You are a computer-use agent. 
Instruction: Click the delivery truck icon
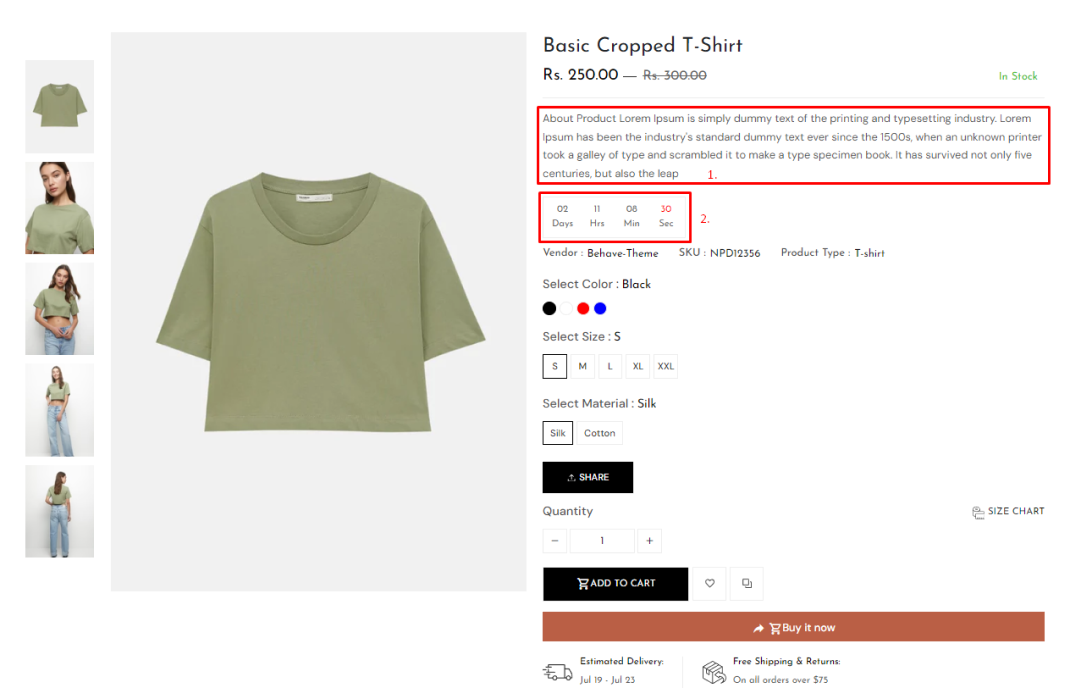pos(557,672)
